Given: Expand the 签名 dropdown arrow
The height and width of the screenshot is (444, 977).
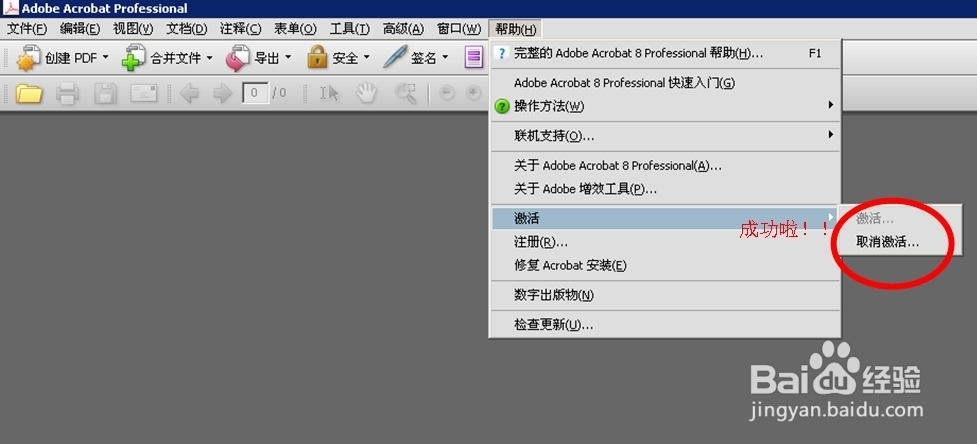Looking at the screenshot, I should coord(445,57).
